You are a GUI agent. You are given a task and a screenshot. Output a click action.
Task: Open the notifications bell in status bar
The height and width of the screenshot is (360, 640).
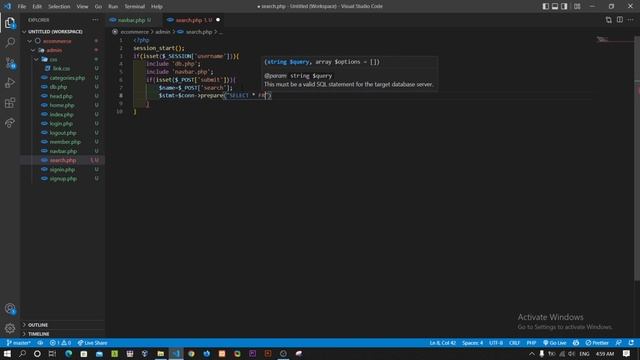point(631,343)
